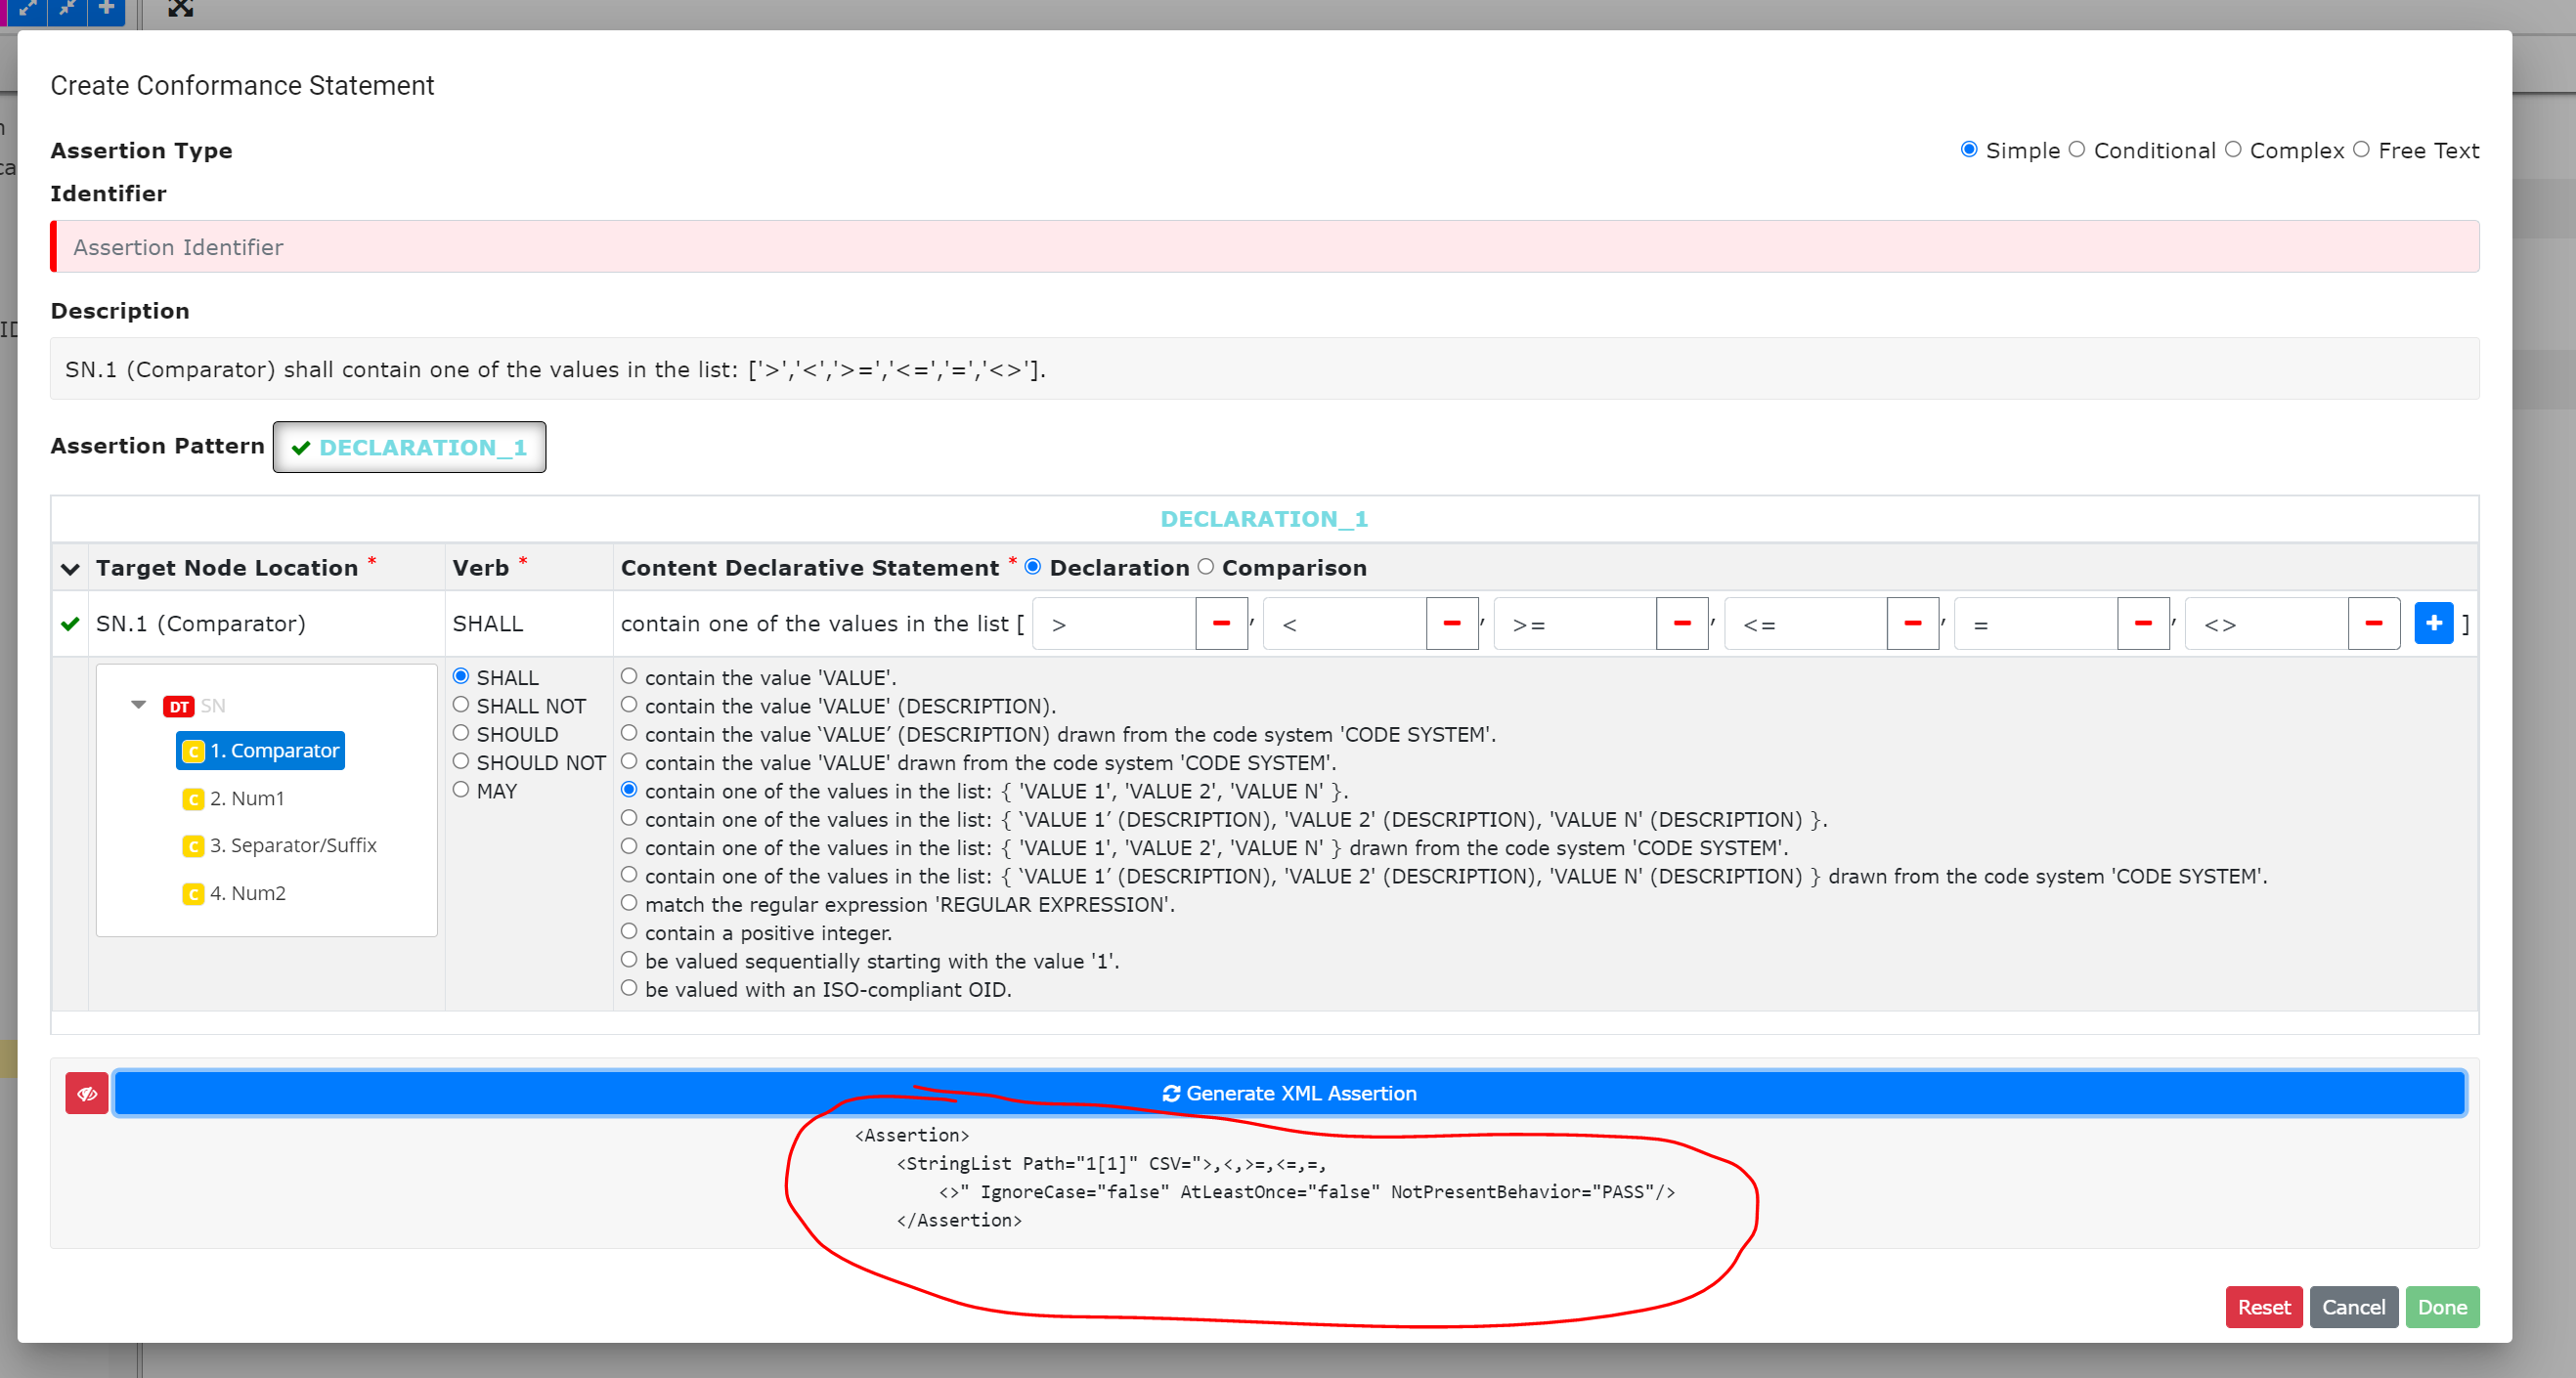Click the green Done button
Viewport: 2576px width, 1378px height.
pyautogui.click(x=2442, y=1307)
